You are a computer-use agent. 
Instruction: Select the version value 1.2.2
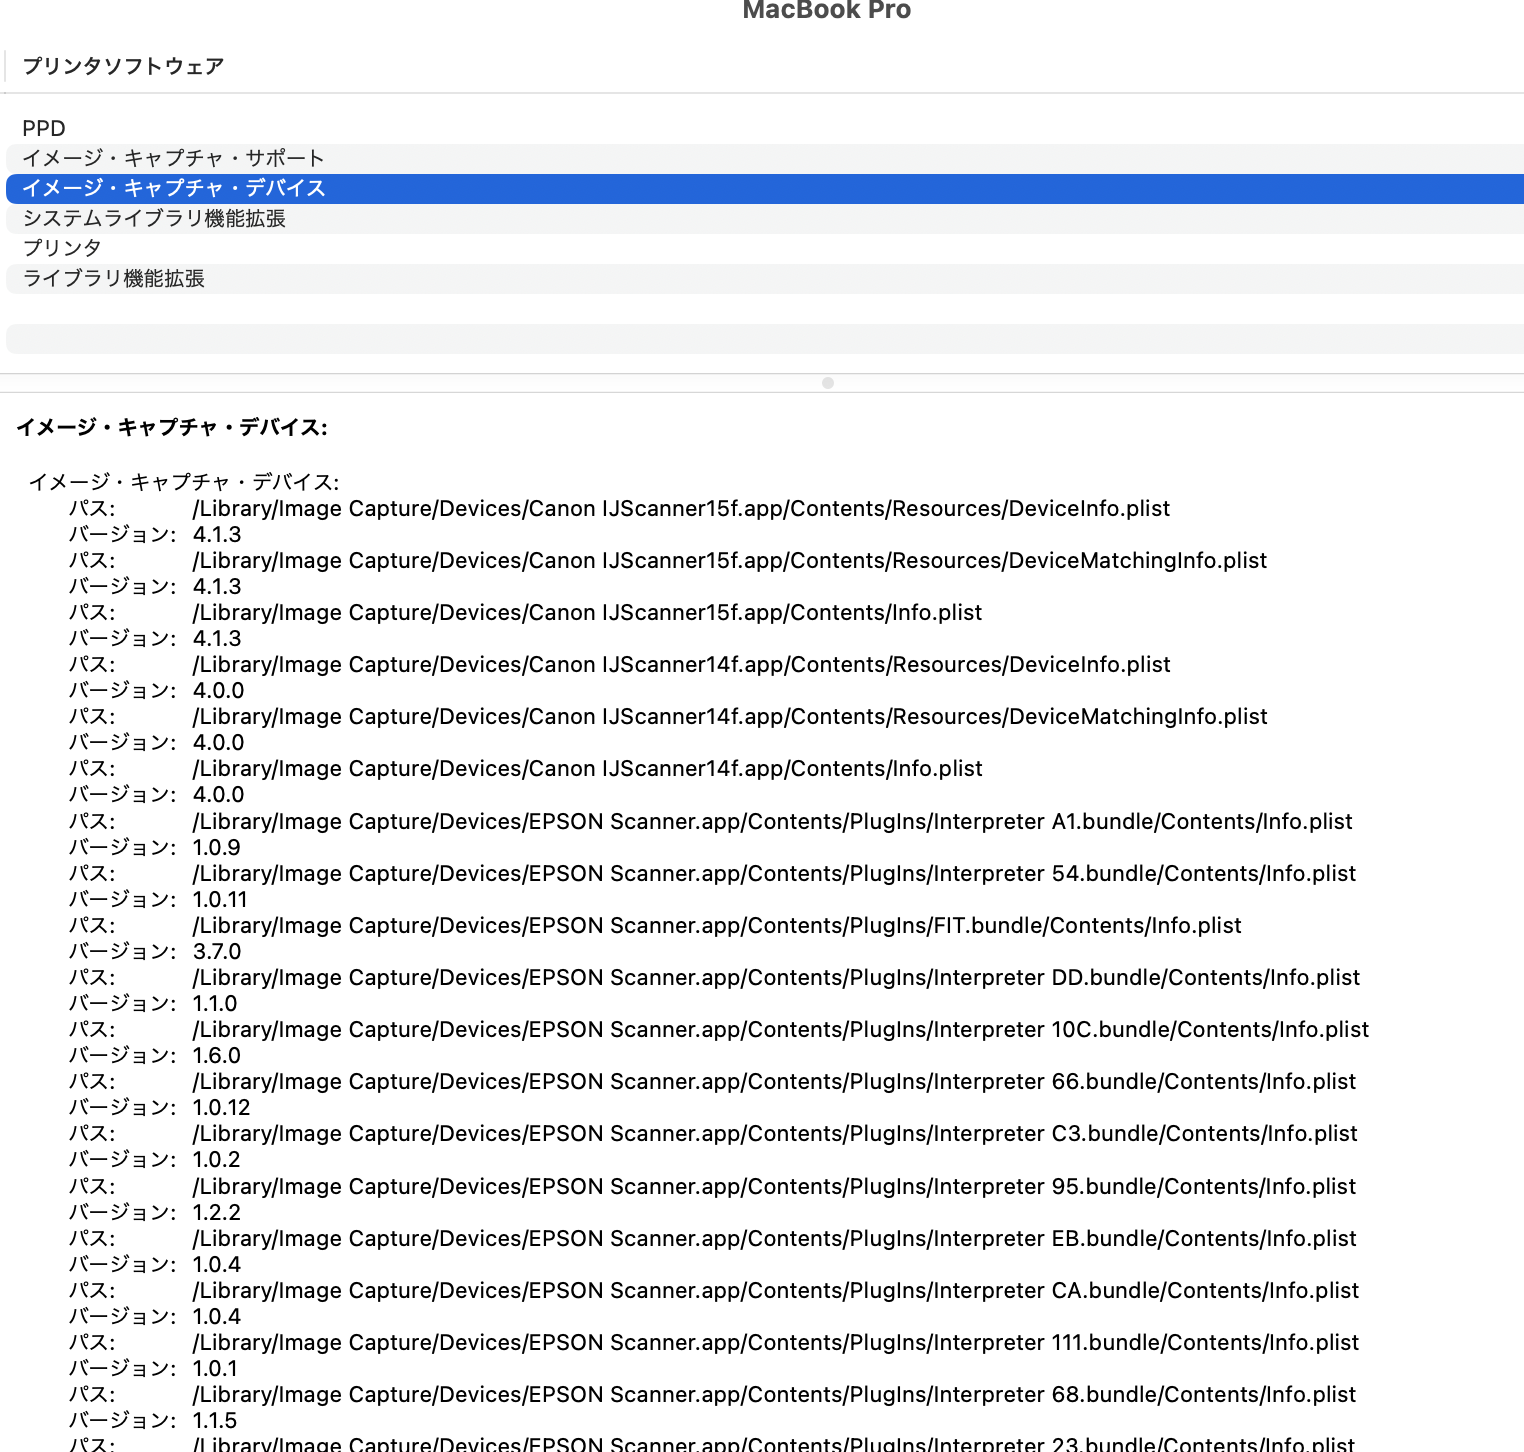click(217, 1213)
